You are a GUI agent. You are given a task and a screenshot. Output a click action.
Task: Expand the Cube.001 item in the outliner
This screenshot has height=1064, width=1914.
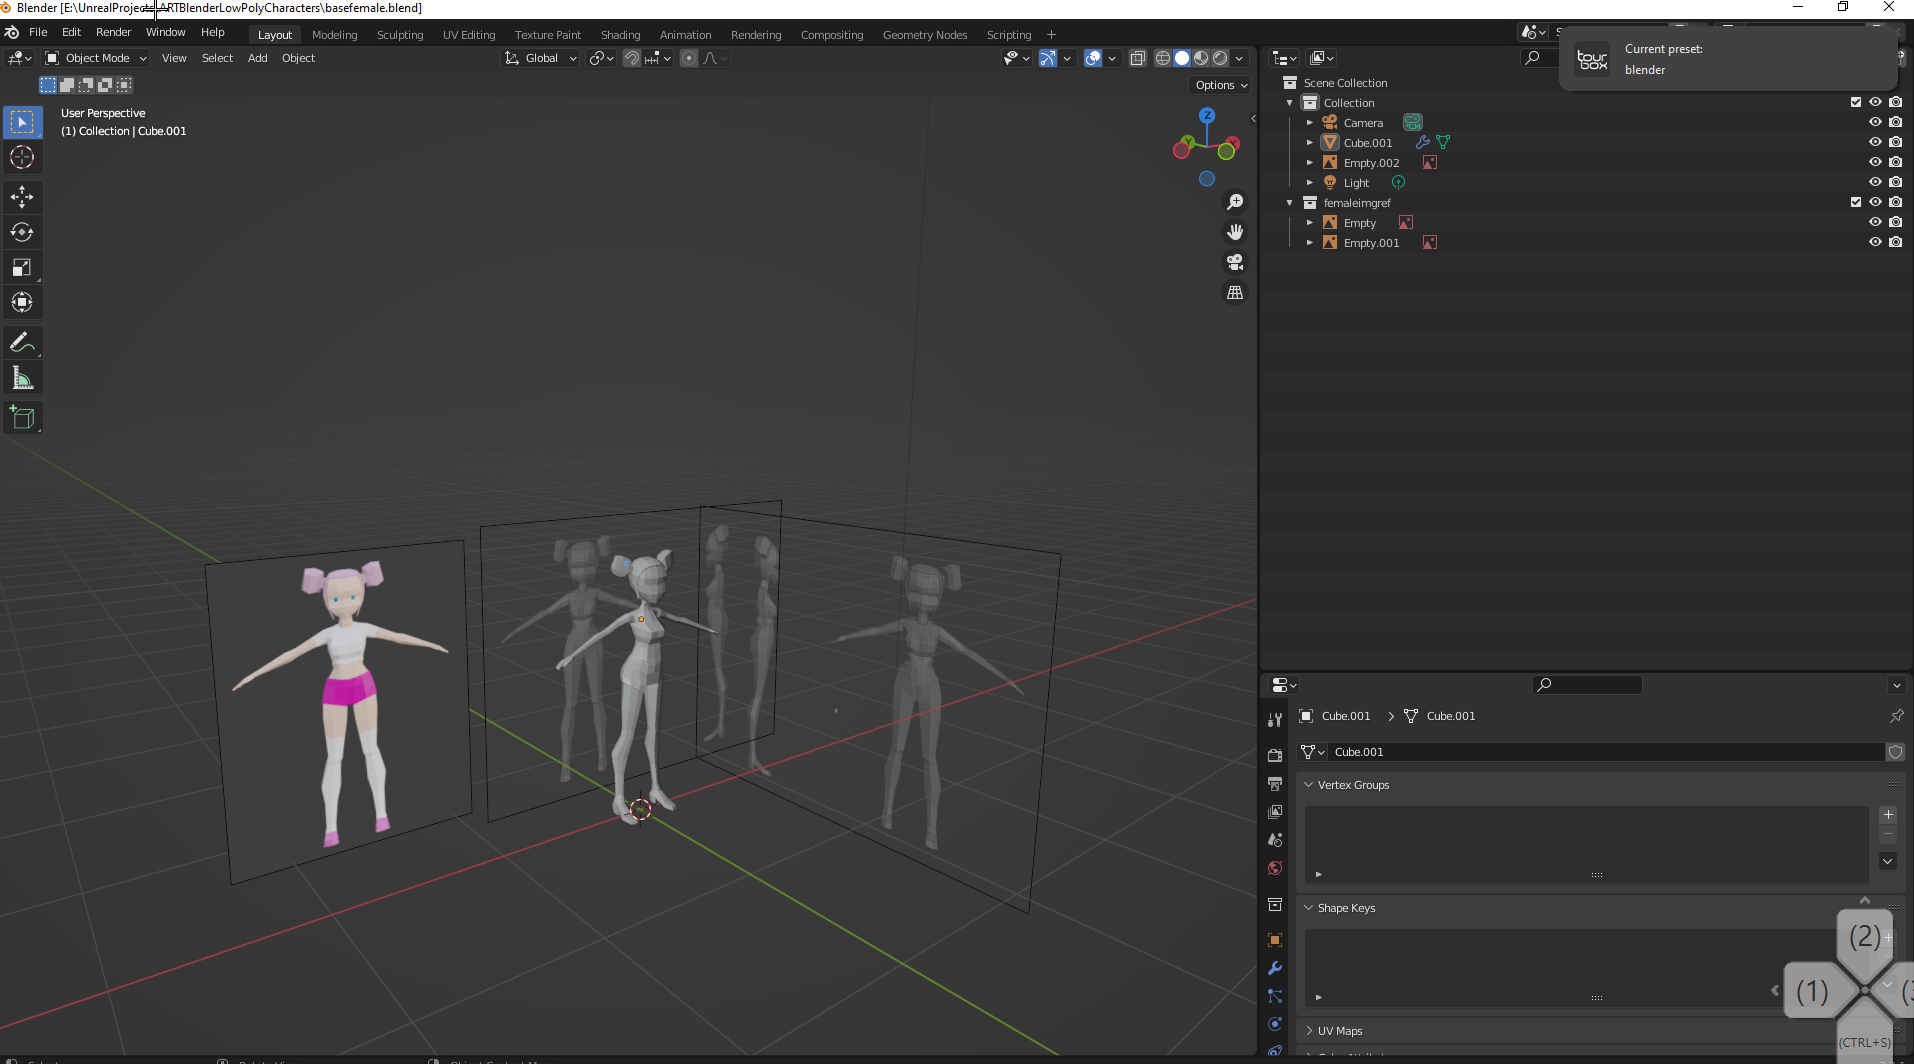1310,142
